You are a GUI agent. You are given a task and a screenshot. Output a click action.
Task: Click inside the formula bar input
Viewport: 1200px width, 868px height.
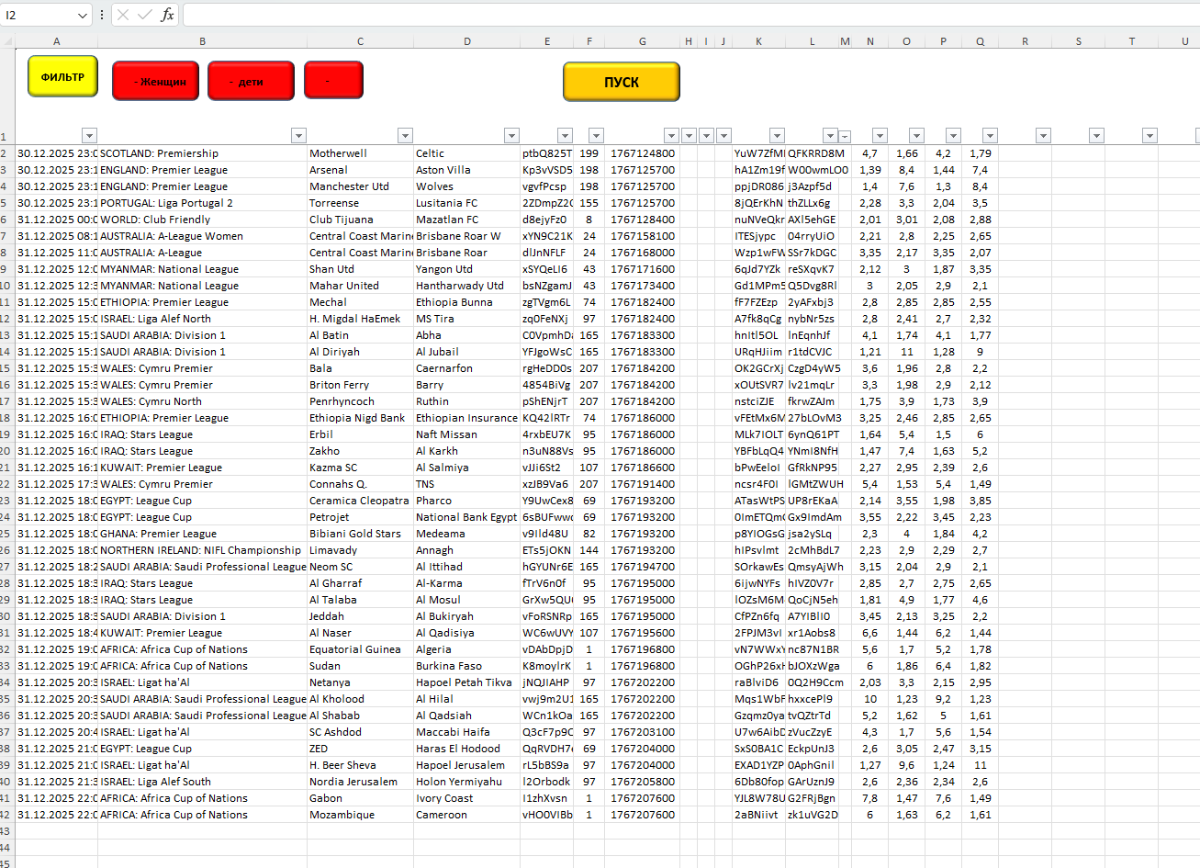tap(680, 15)
